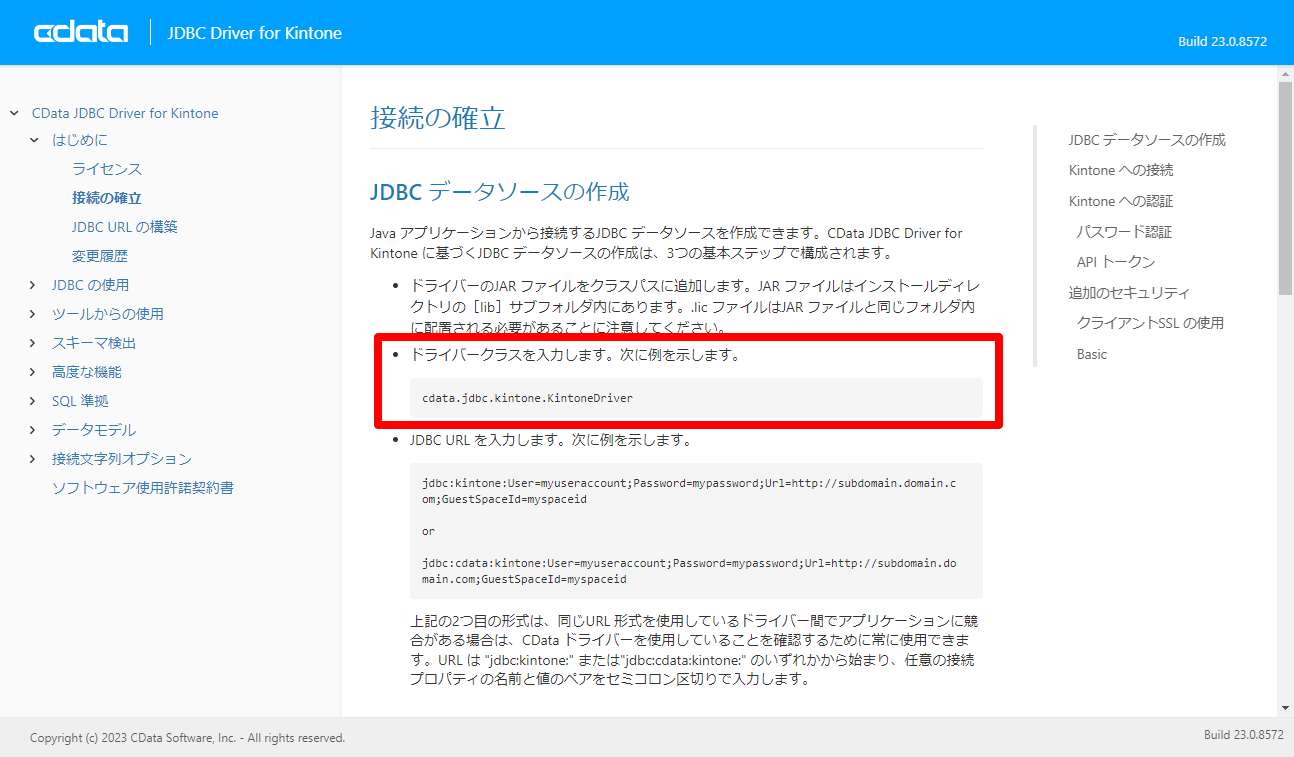Open the 高度な機能 page
The height and width of the screenshot is (757, 1294).
pyautogui.click(x=87, y=372)
